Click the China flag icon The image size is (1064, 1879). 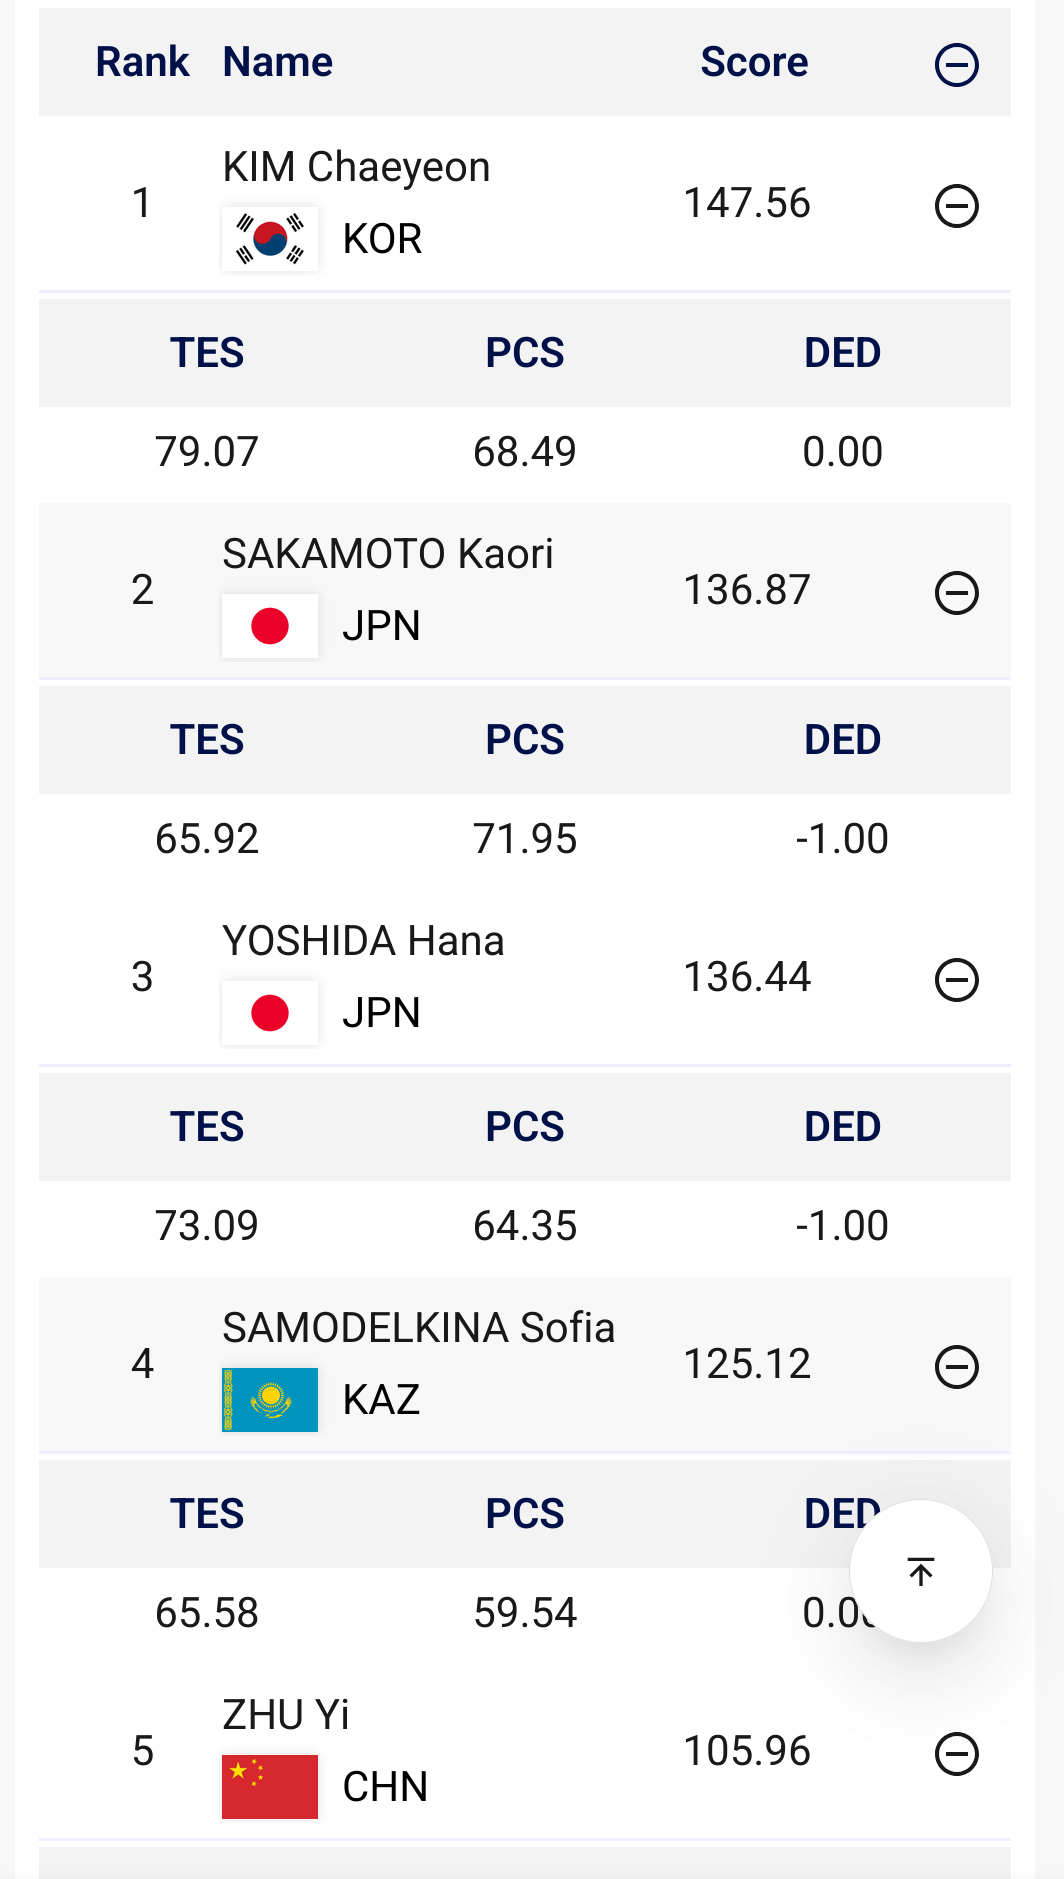[x=270, y=1787]
